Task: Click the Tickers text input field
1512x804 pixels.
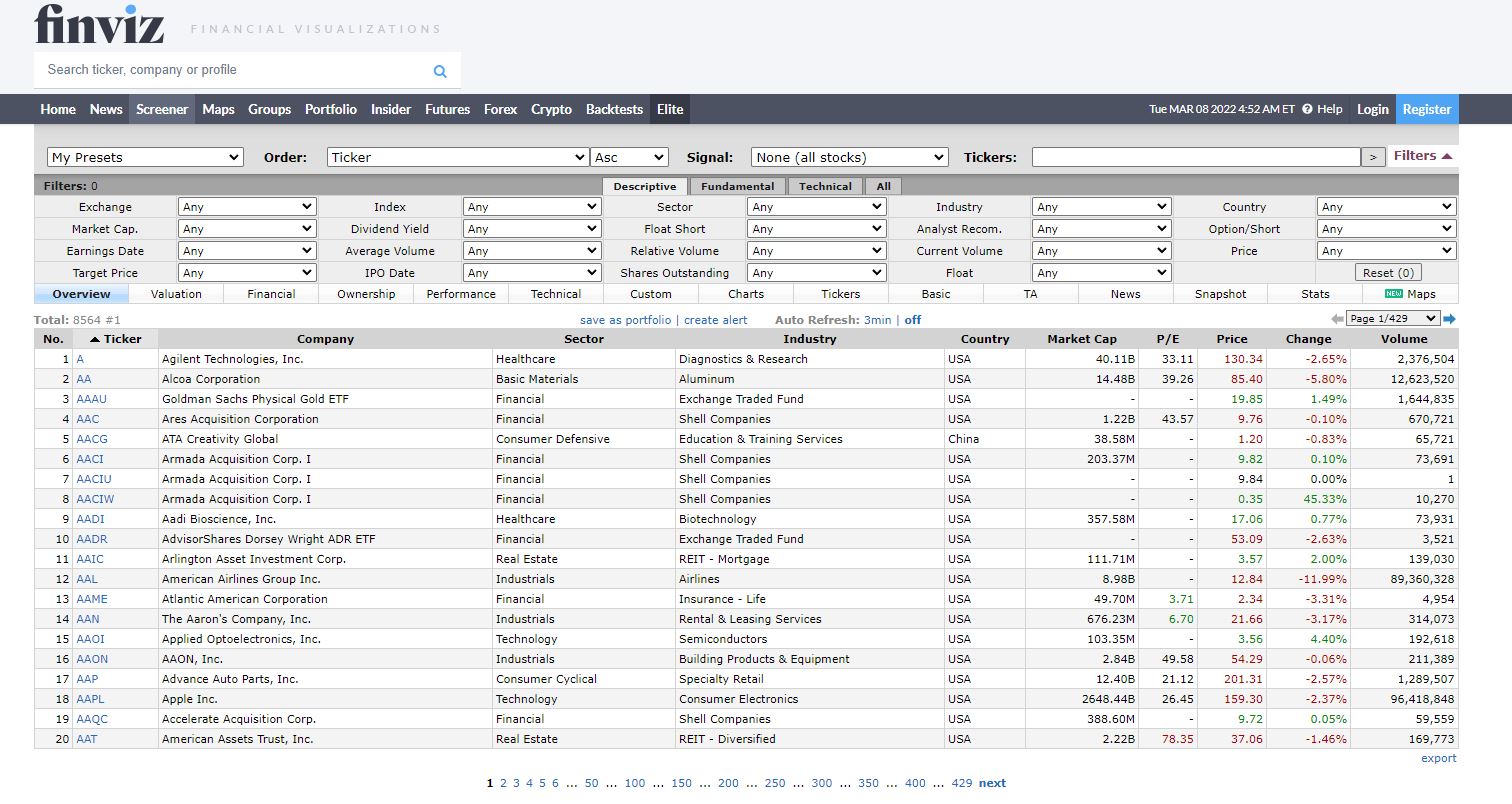Action: [x=1196, y=157]
